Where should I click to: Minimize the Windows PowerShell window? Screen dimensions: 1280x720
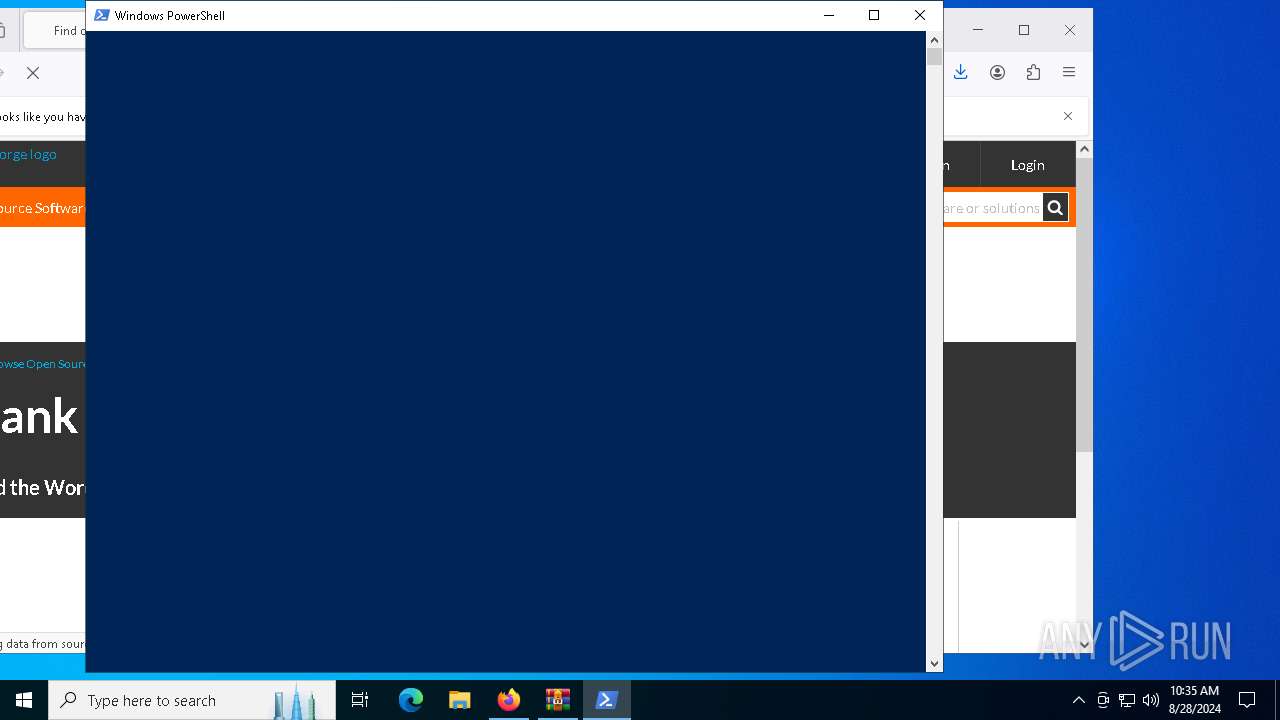828,15
